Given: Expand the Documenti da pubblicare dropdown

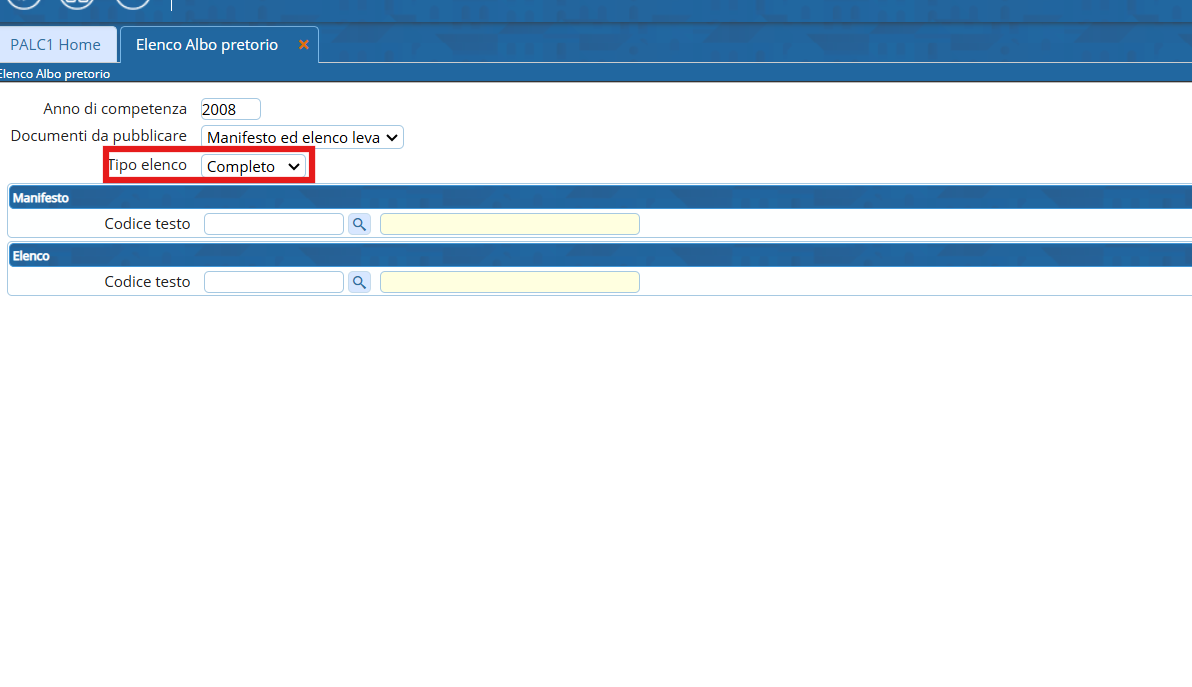Looking at the screenshot, I should (302, 138).
